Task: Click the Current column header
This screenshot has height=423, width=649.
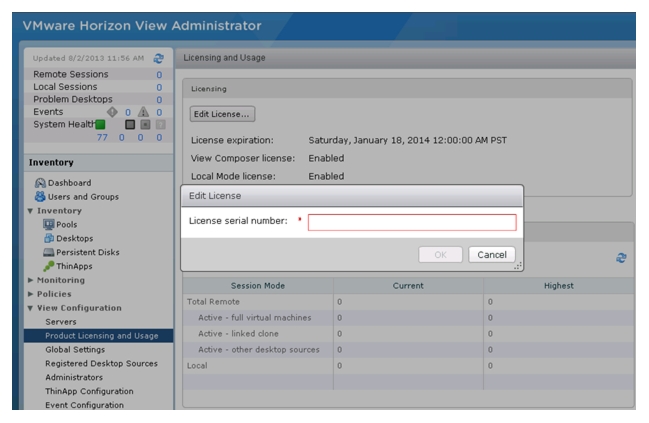Action: [x=408, y=286]
